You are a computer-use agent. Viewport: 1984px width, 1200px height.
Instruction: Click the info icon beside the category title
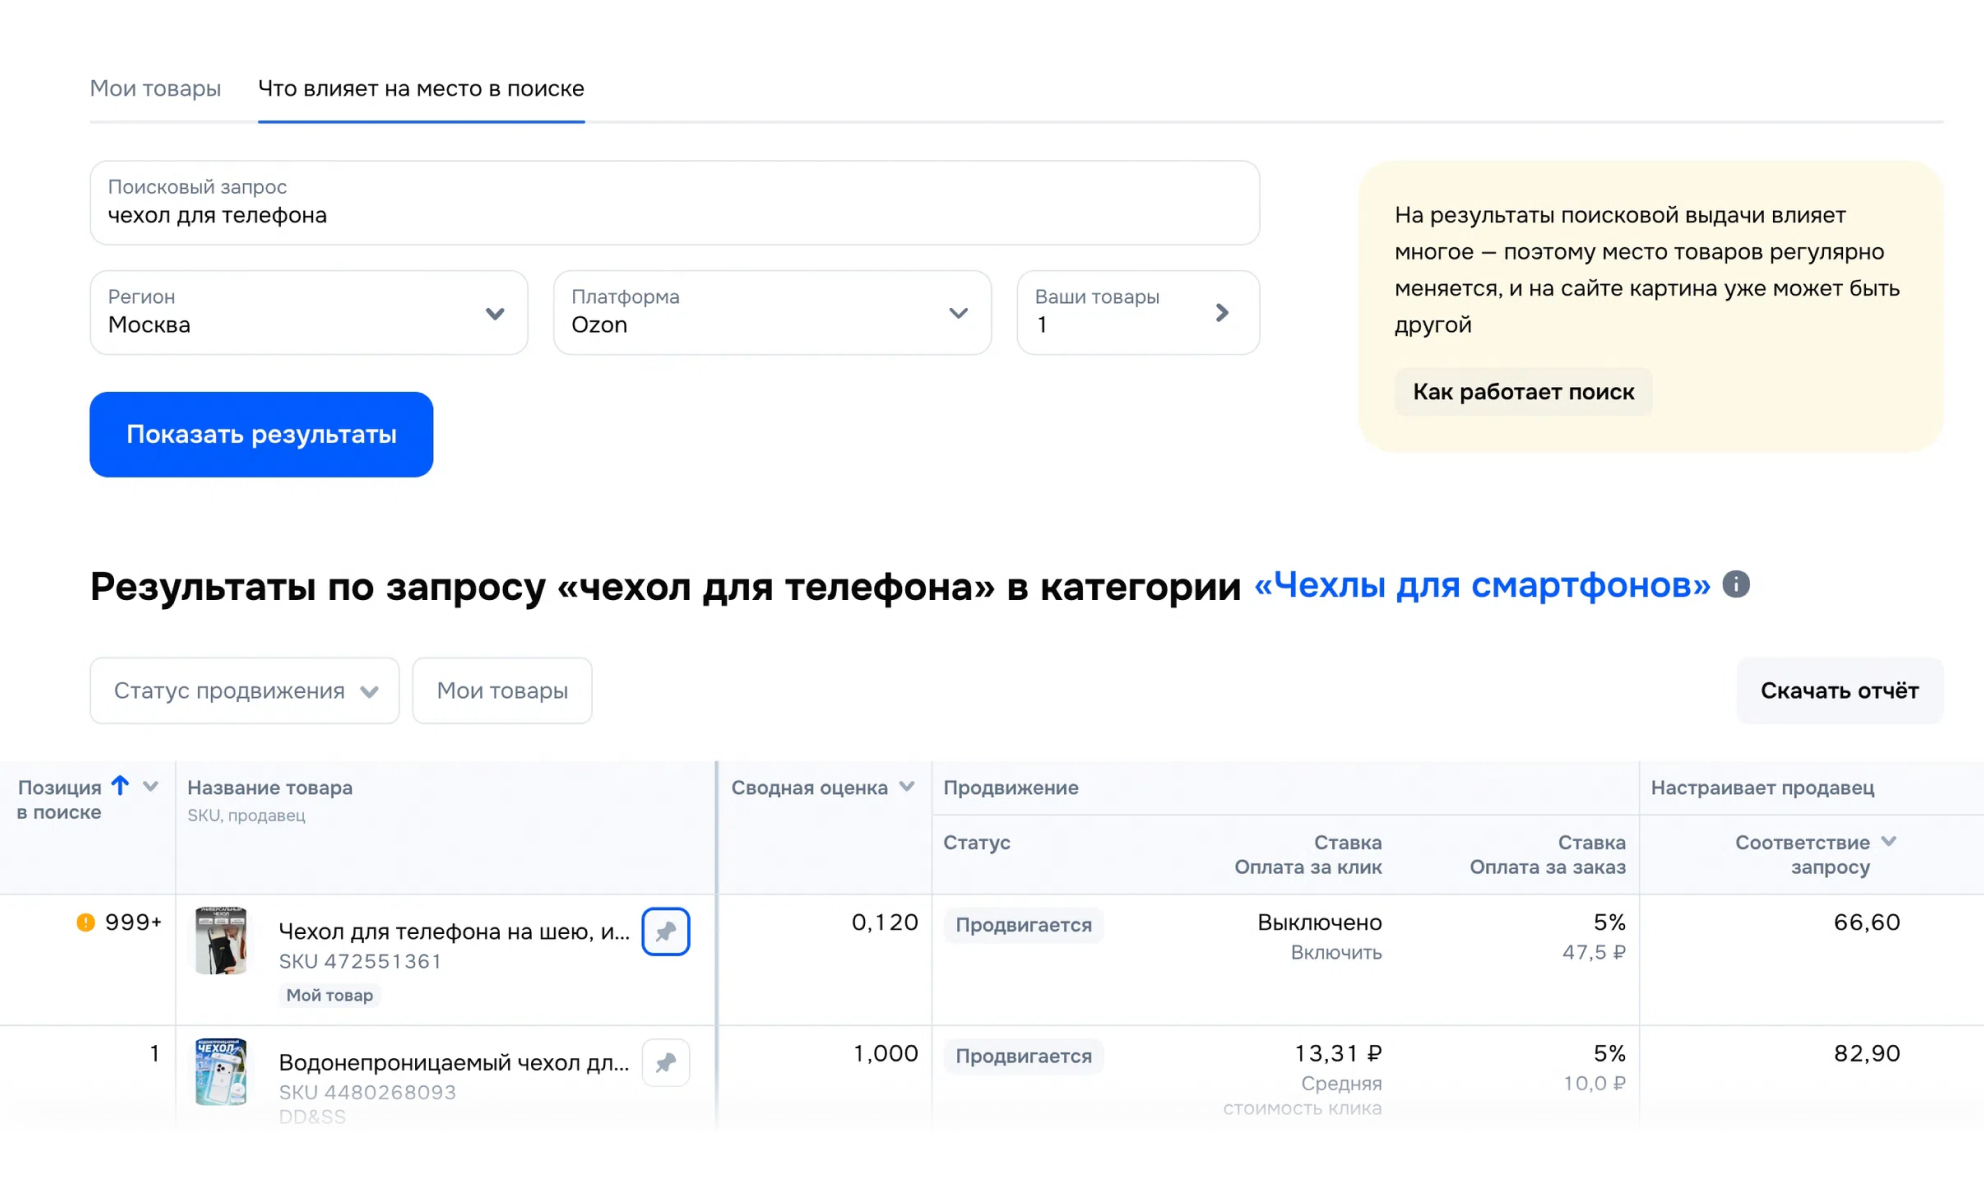1736,584
